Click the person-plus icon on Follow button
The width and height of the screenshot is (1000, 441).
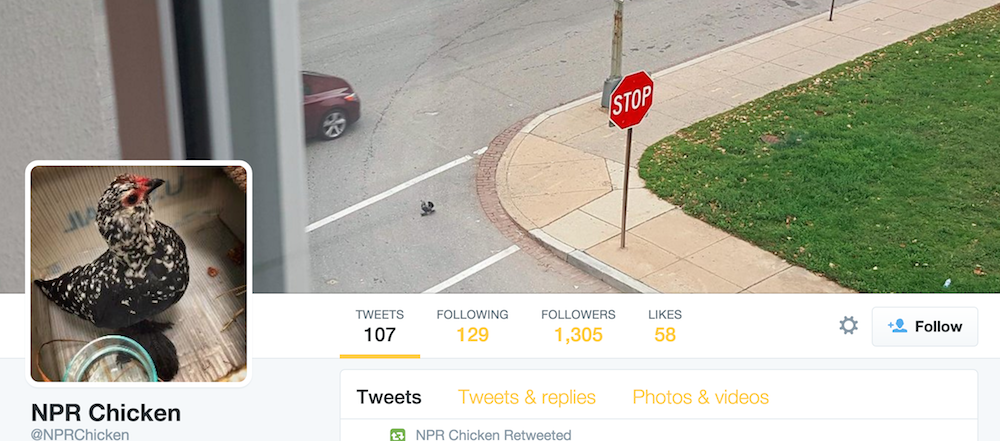pyautogui.click(x=898, y=326)
